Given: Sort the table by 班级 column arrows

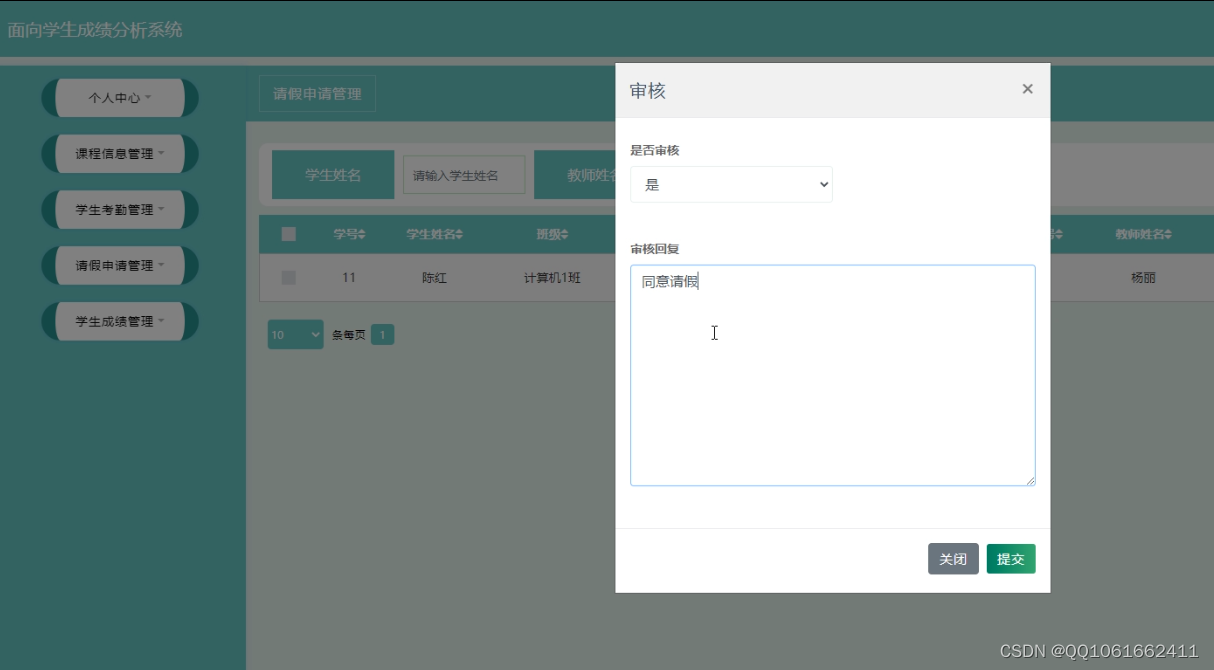Looking at the screenshot, I should [565, 233].
